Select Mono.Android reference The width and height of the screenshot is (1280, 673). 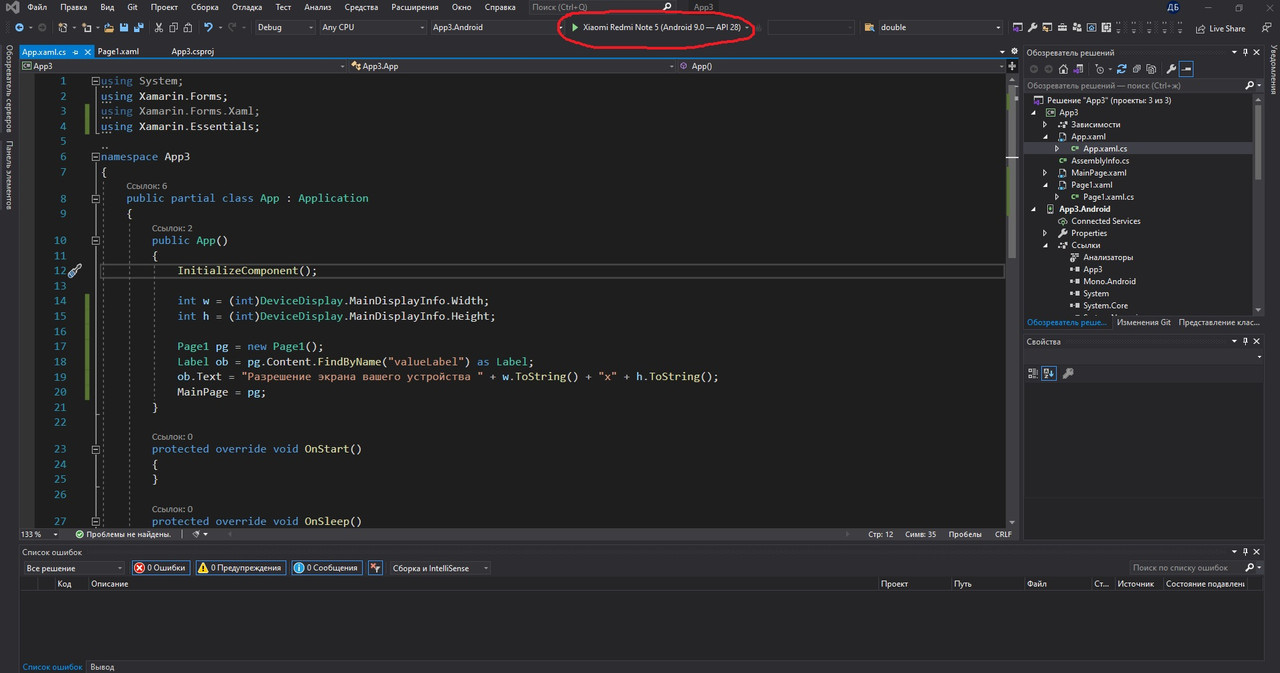tap(1109, 281)
